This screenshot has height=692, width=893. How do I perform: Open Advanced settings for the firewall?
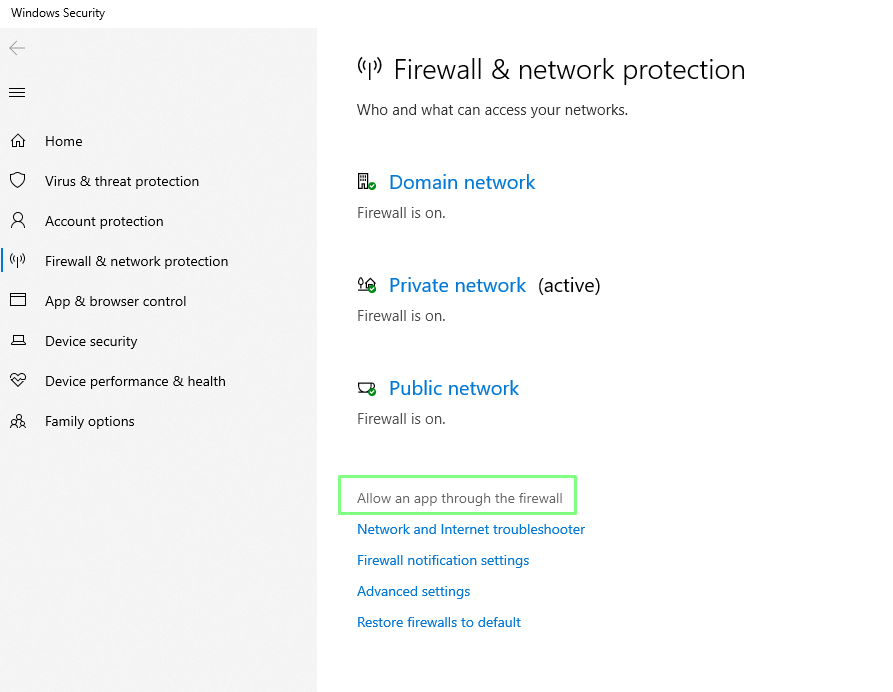click(413, 591)
